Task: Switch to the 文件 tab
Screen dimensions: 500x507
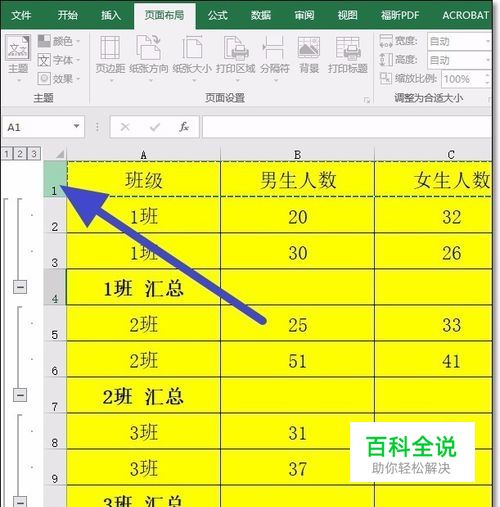Action: point(21,15)
